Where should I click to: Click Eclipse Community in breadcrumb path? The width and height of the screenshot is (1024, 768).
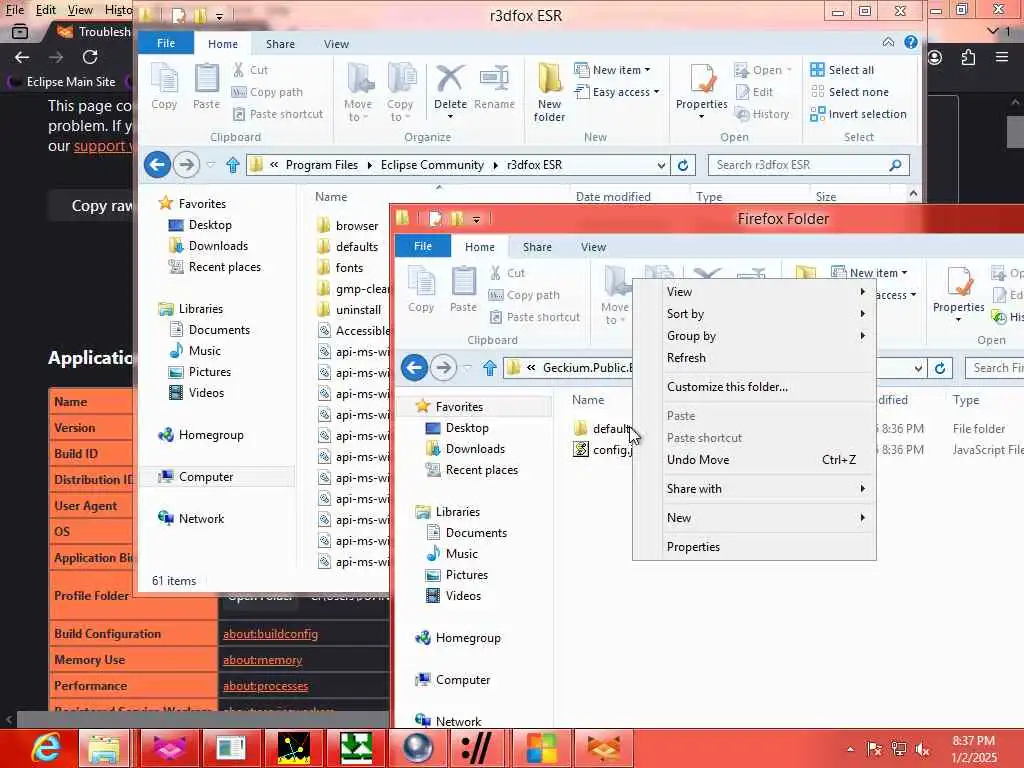pos(432,165)
